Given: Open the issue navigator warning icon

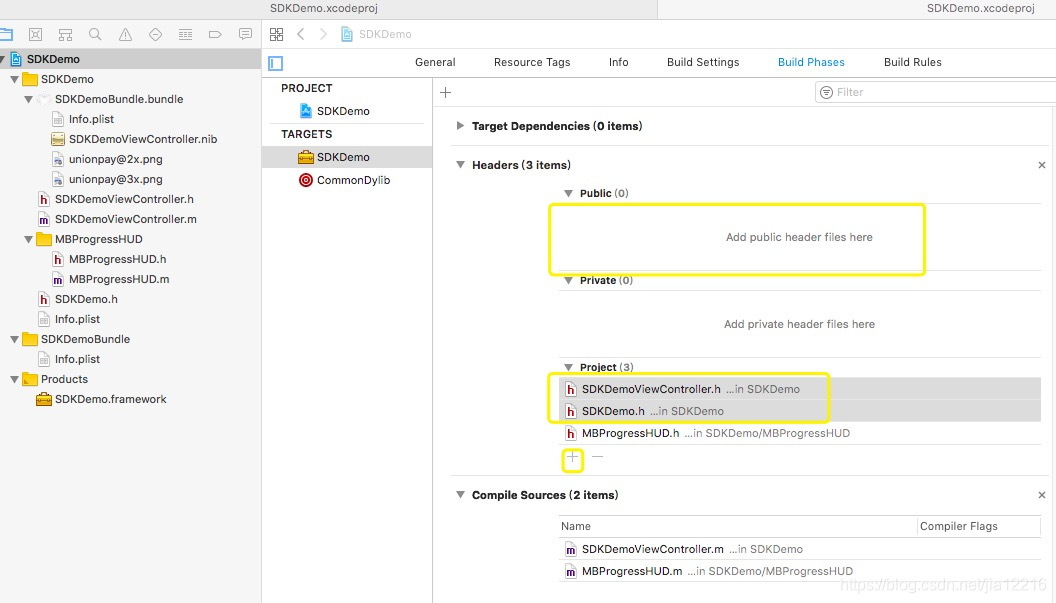Looking at the screenshot, I should (x=125, y=34).
